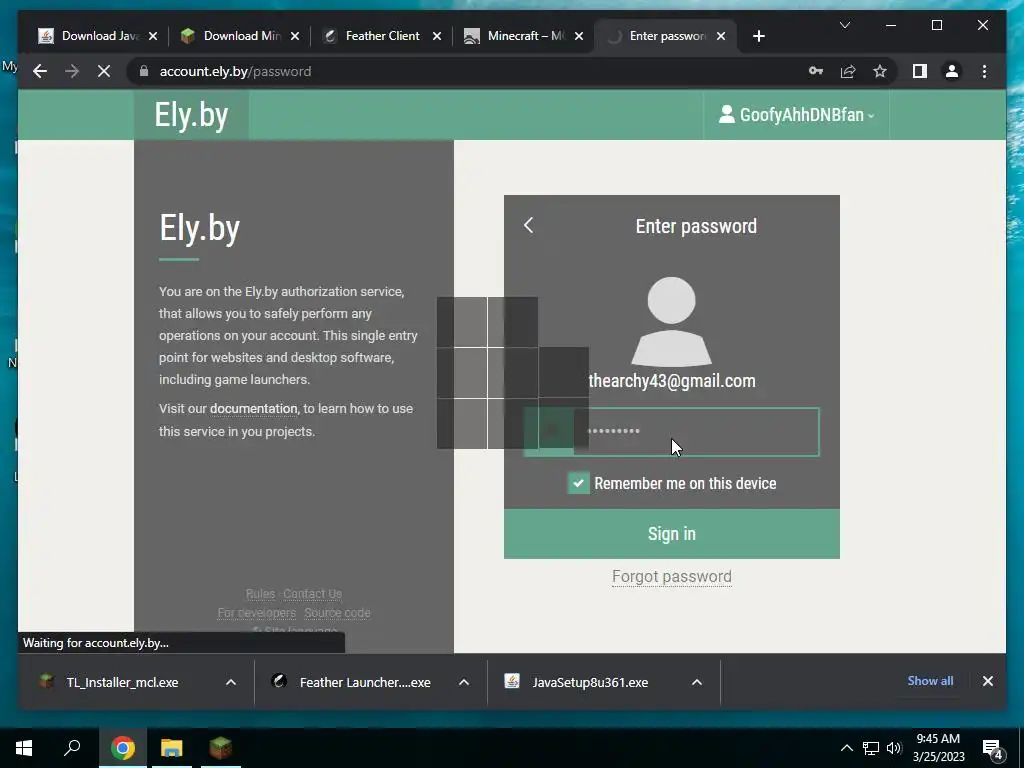The width and height of the screenshot is (1024, 768).
Task: Open the Ely.by header logo
Action: (191, 115)
